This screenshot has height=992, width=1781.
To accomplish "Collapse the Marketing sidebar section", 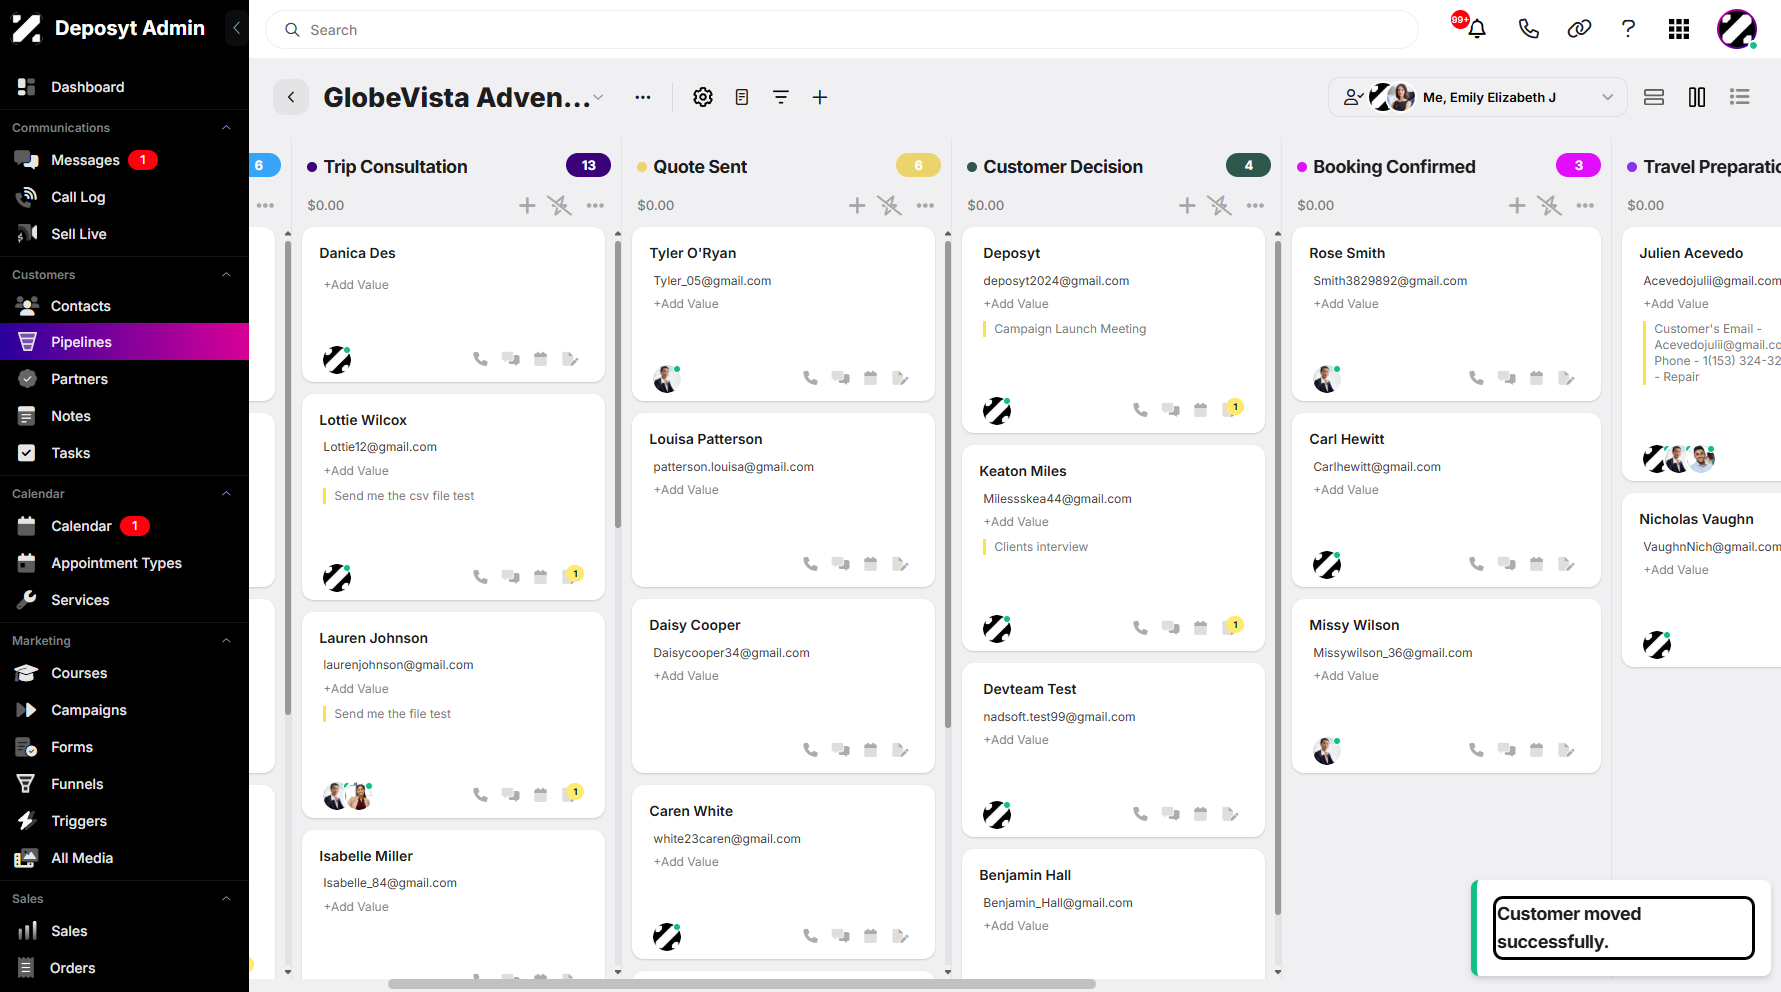I will click(226, 641).
